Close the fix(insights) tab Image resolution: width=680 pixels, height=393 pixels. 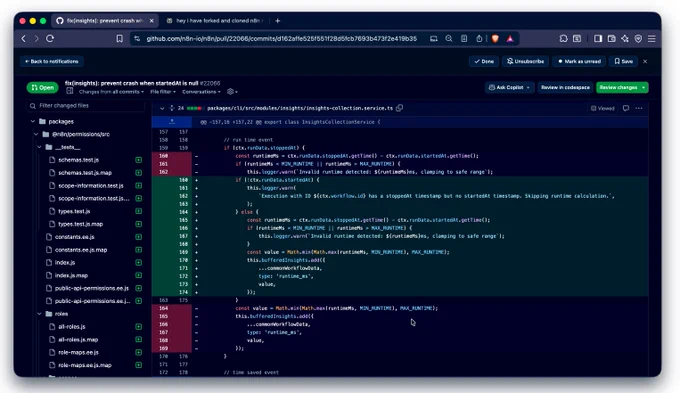point(151,20)
